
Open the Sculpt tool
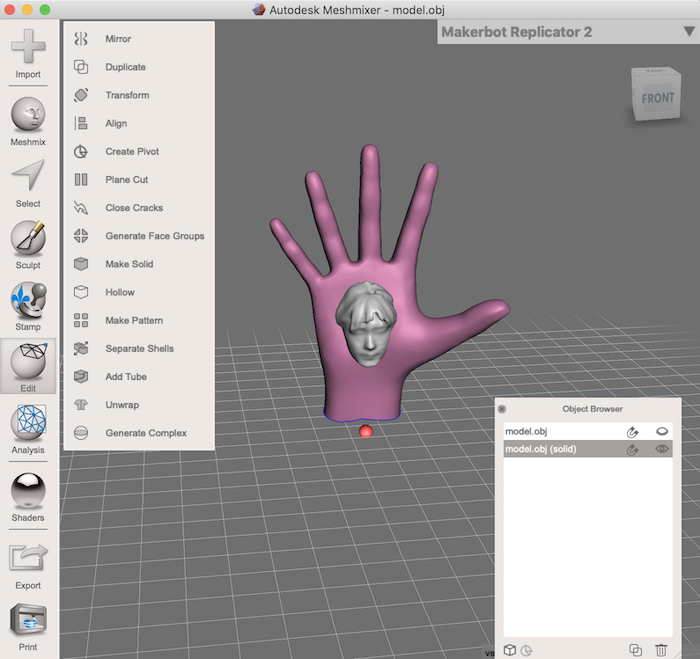click(28, 245)
